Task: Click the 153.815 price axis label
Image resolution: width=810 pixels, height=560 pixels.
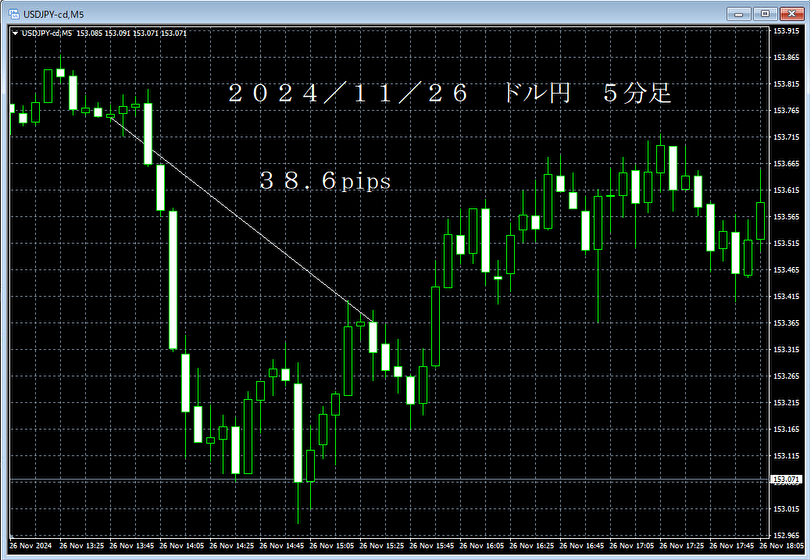Action: coord(786,84)
